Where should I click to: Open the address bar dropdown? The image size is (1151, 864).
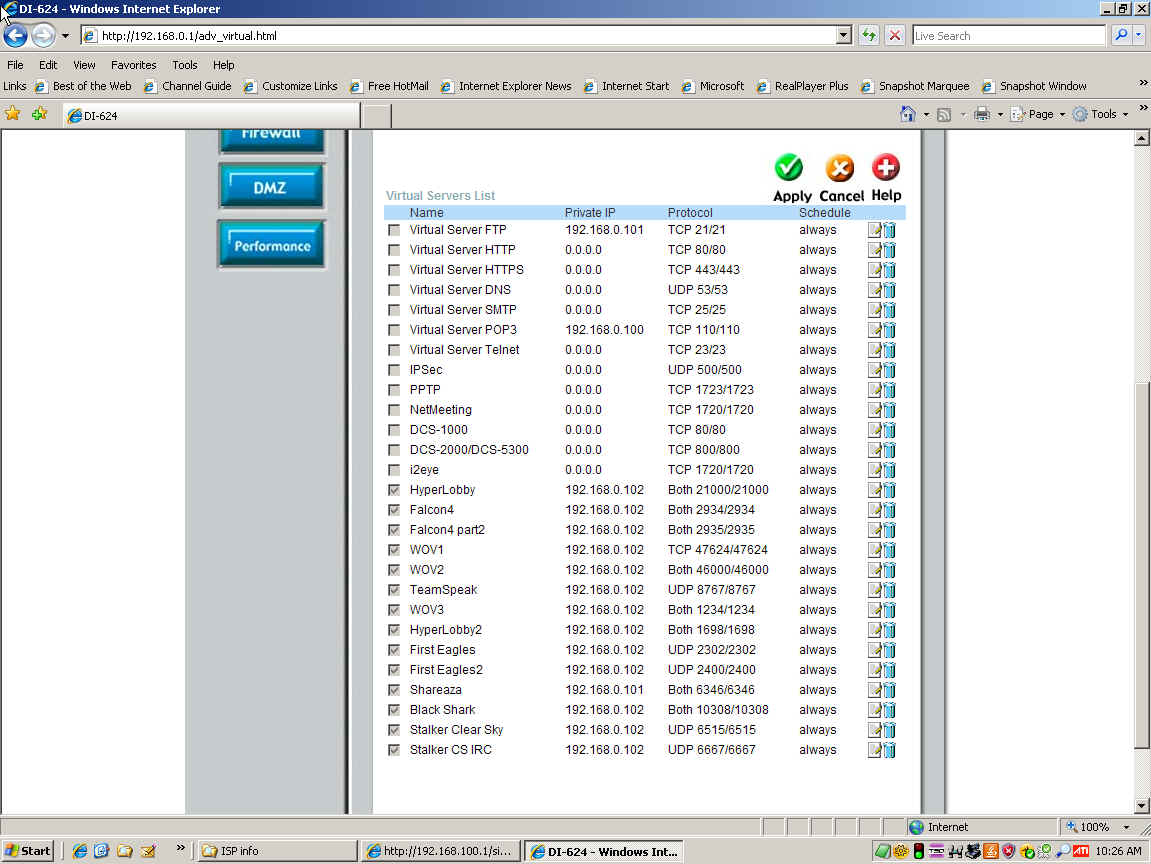point(843,35)
